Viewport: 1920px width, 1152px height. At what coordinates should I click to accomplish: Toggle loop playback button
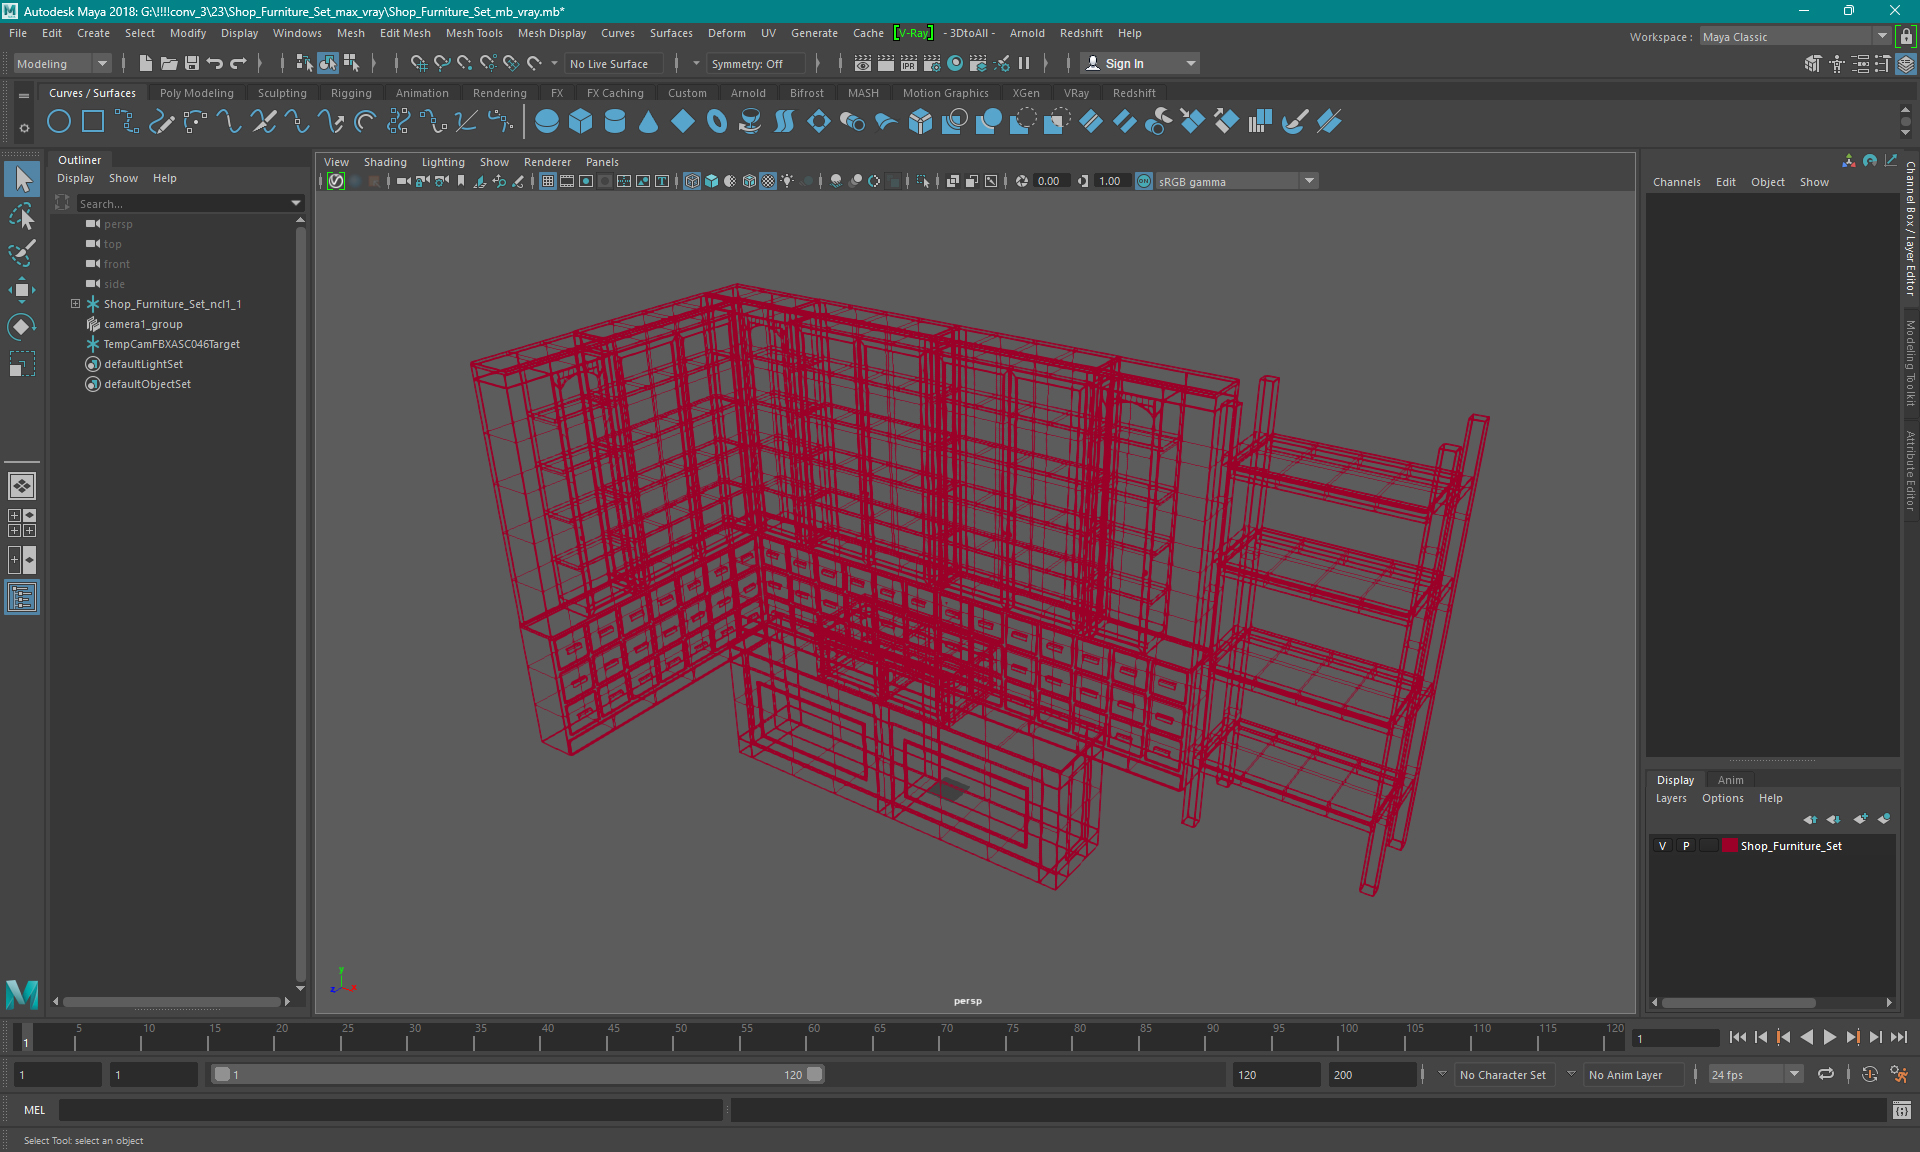(1826, 1074)
